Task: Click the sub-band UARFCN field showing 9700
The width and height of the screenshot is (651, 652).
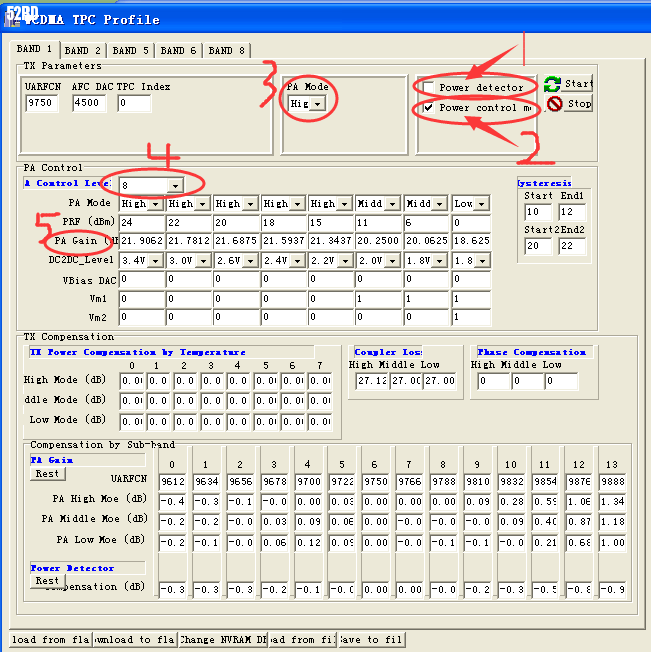Action: (x=308, y=482)
